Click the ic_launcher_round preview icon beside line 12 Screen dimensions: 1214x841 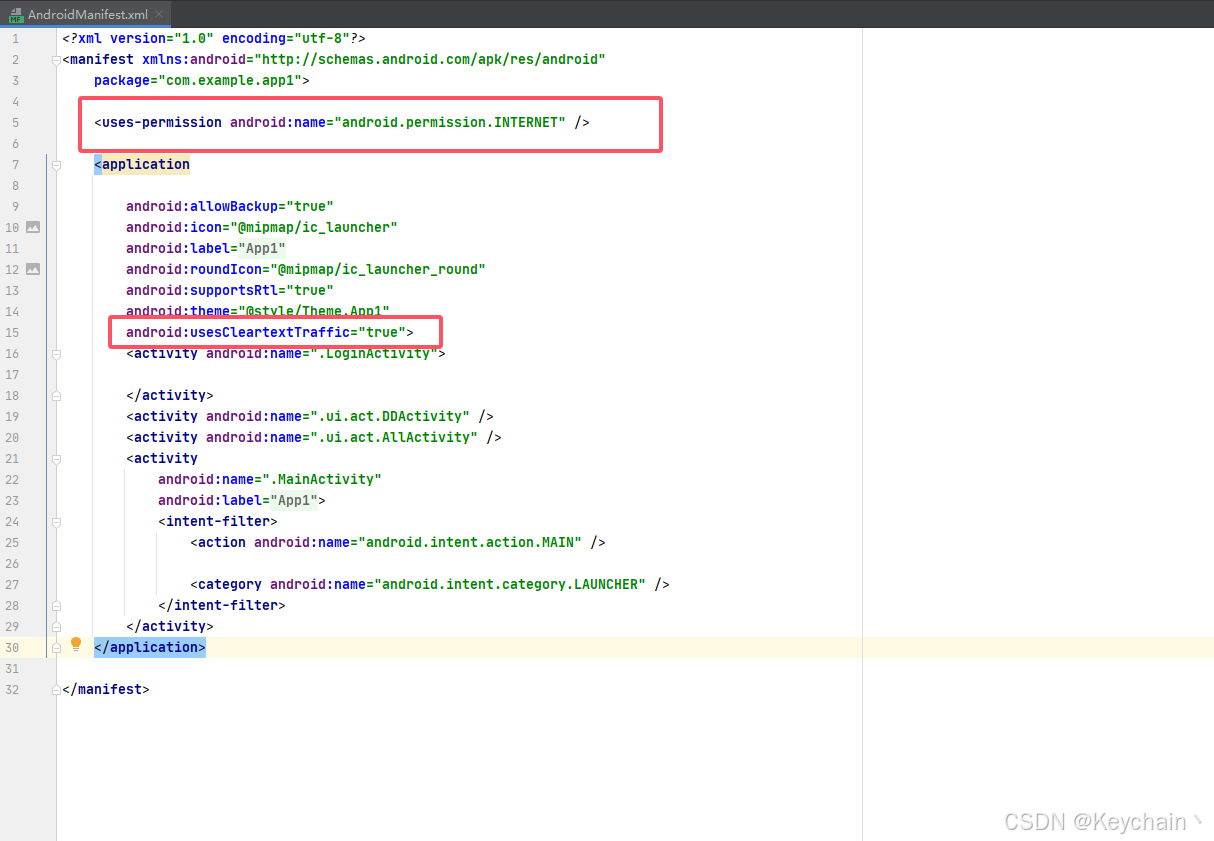point(35,269)
